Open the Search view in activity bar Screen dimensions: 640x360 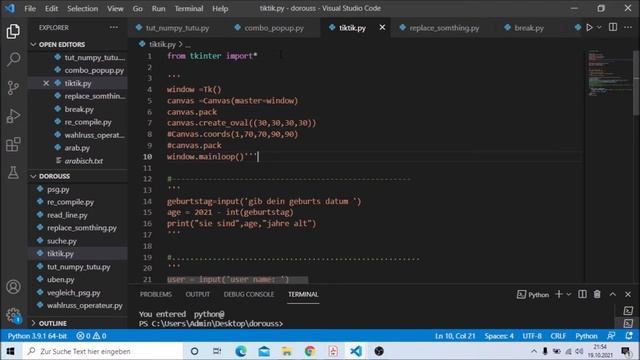tap(13, 60)
